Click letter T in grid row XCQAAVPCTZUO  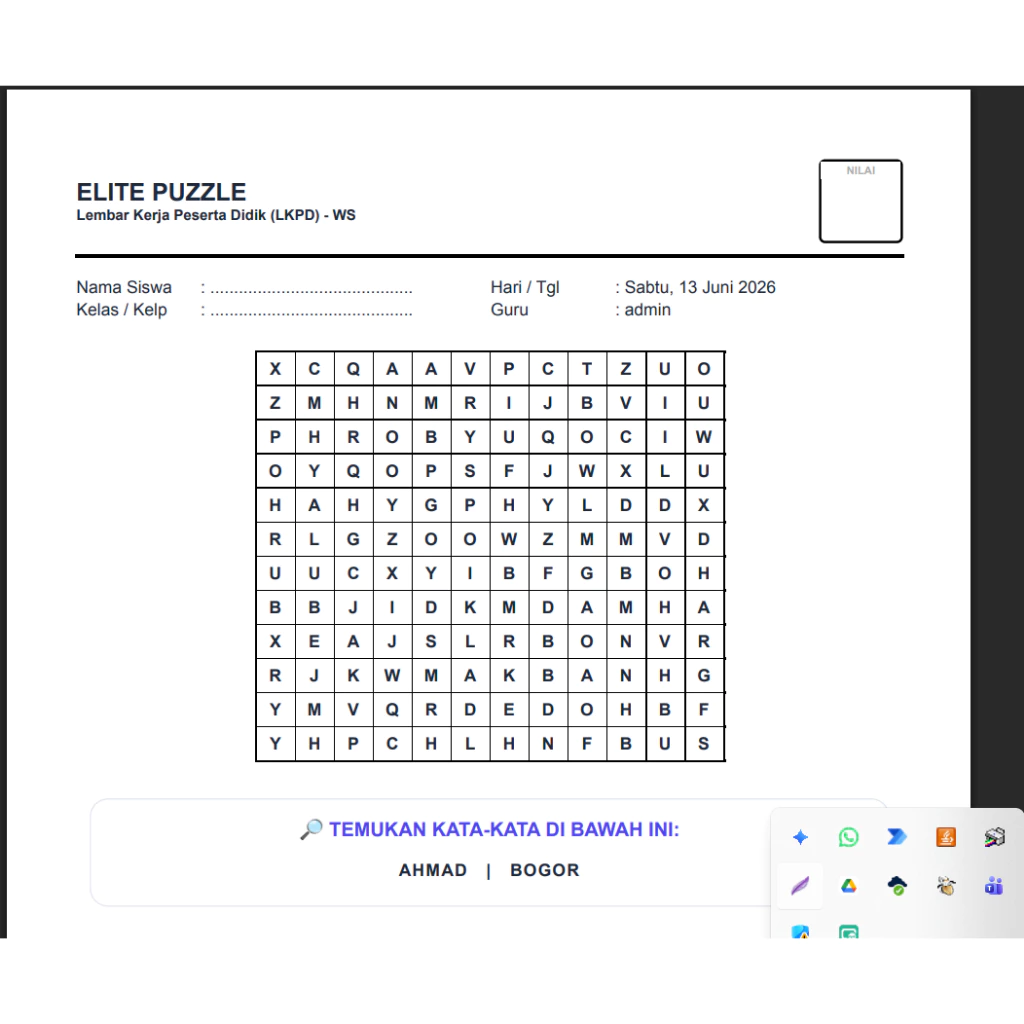tap(586, 369)
